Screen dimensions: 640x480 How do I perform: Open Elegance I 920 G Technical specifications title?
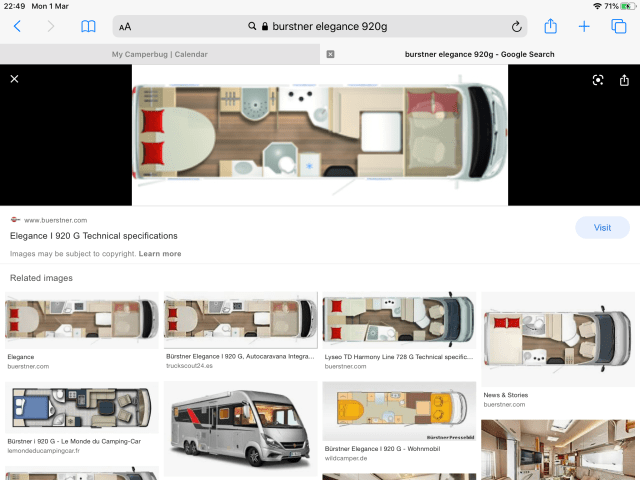click(x=94, y=236)
